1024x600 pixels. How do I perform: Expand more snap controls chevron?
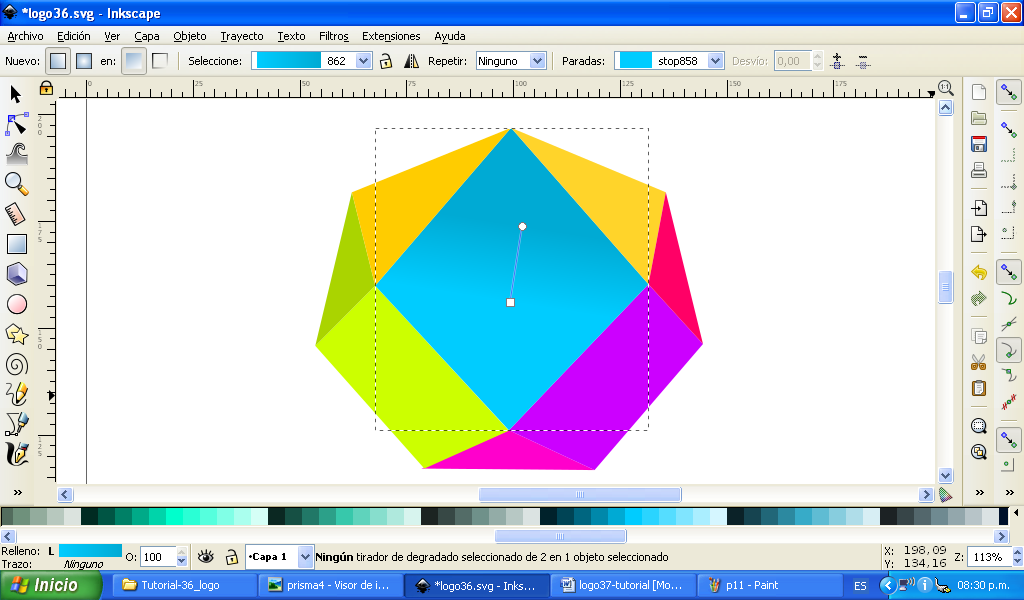(x=1010, y=492)
